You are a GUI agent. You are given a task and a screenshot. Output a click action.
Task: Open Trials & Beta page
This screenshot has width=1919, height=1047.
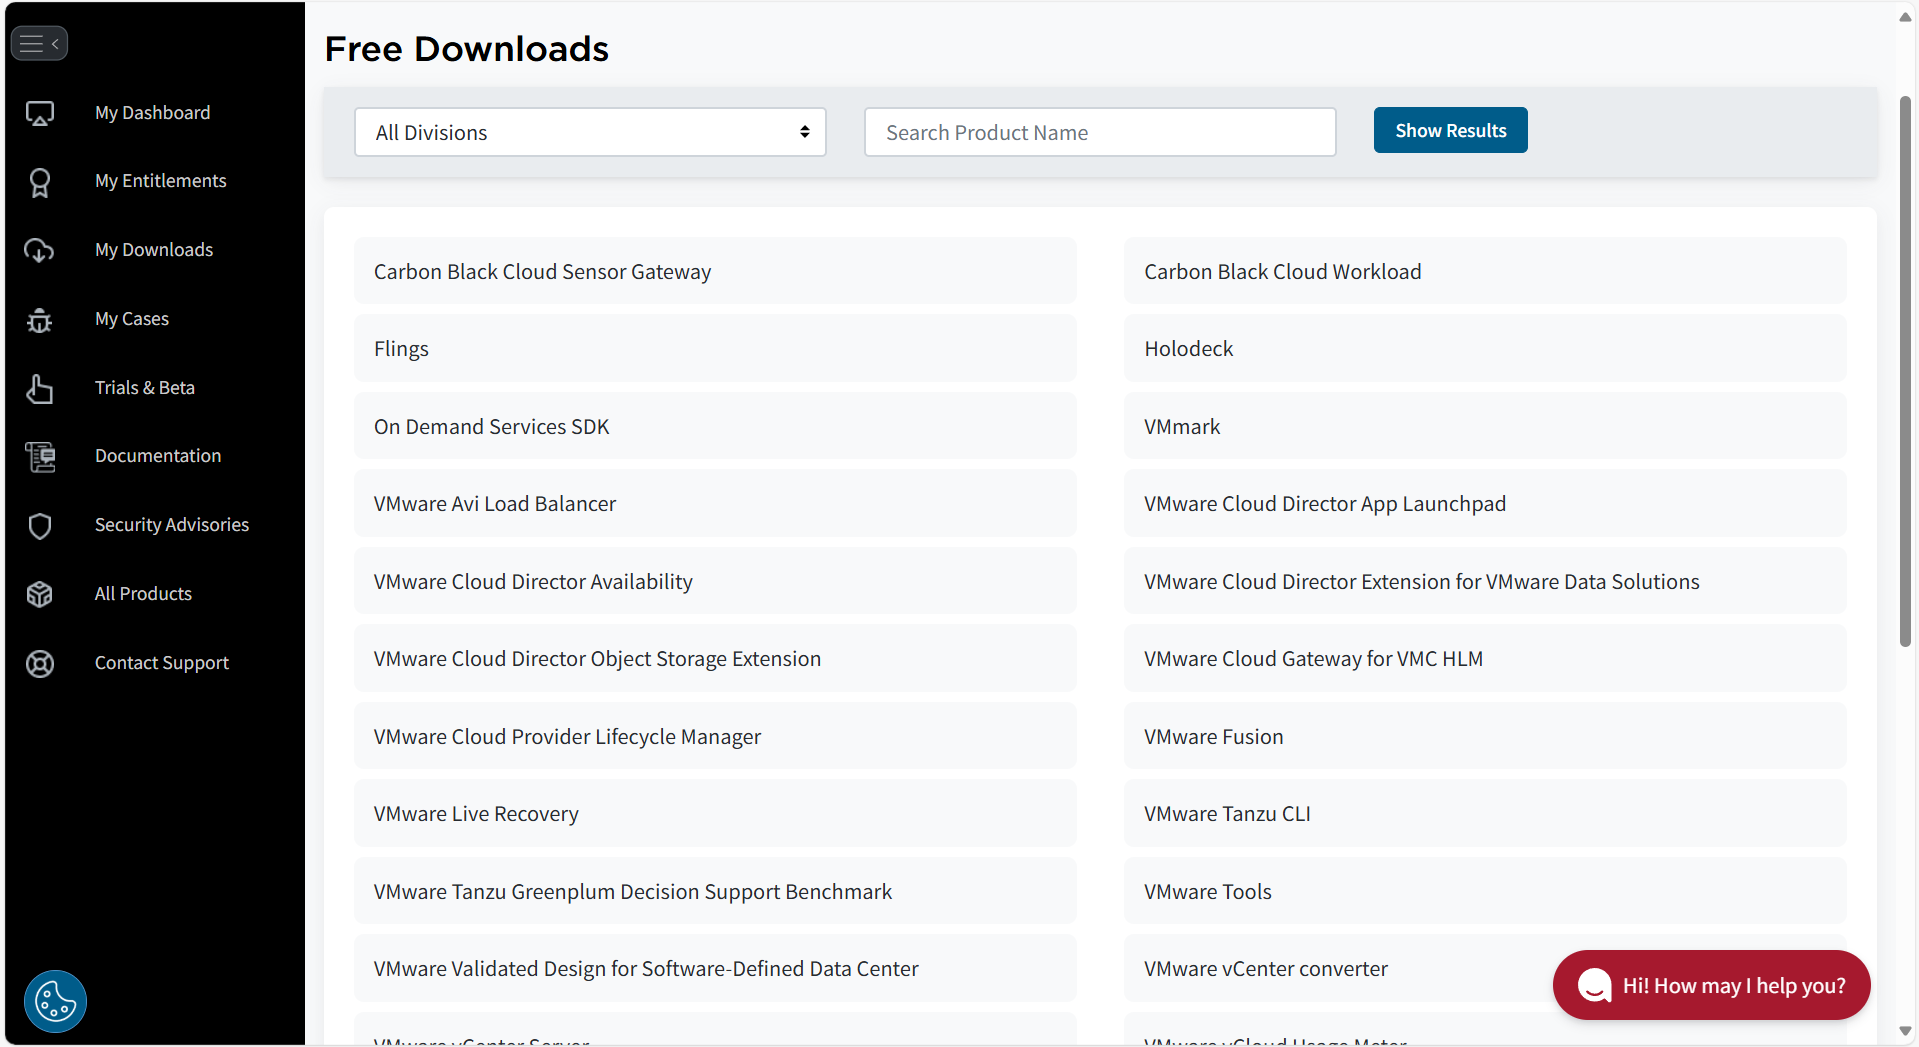[x=145, y=388]
